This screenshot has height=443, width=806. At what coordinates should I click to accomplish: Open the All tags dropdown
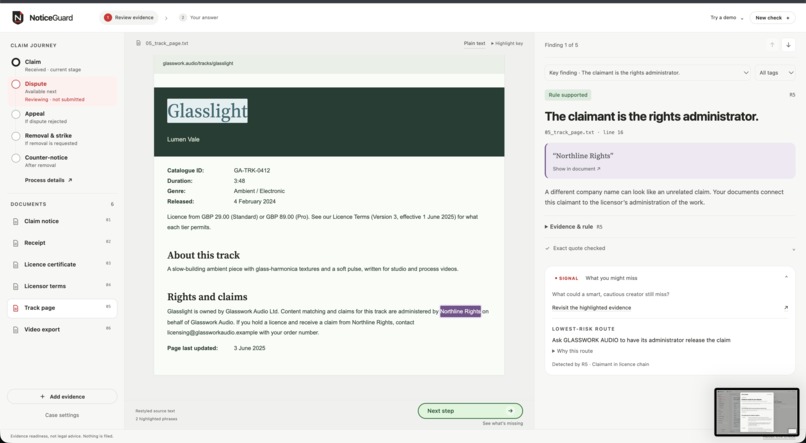click(776, 73)
